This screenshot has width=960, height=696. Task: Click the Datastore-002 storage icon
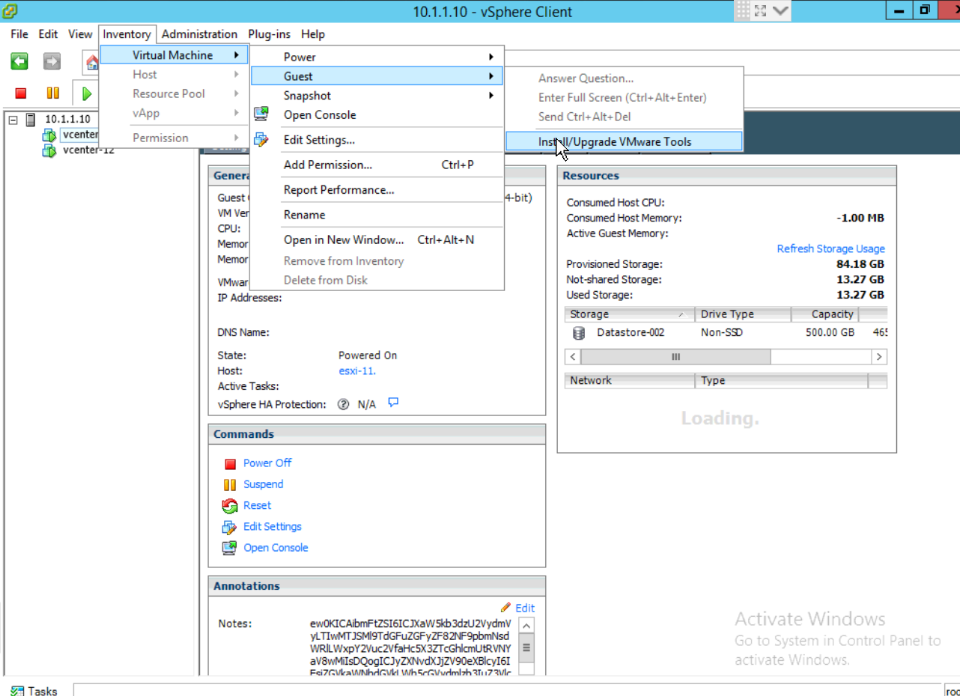(x=581, y=332)
